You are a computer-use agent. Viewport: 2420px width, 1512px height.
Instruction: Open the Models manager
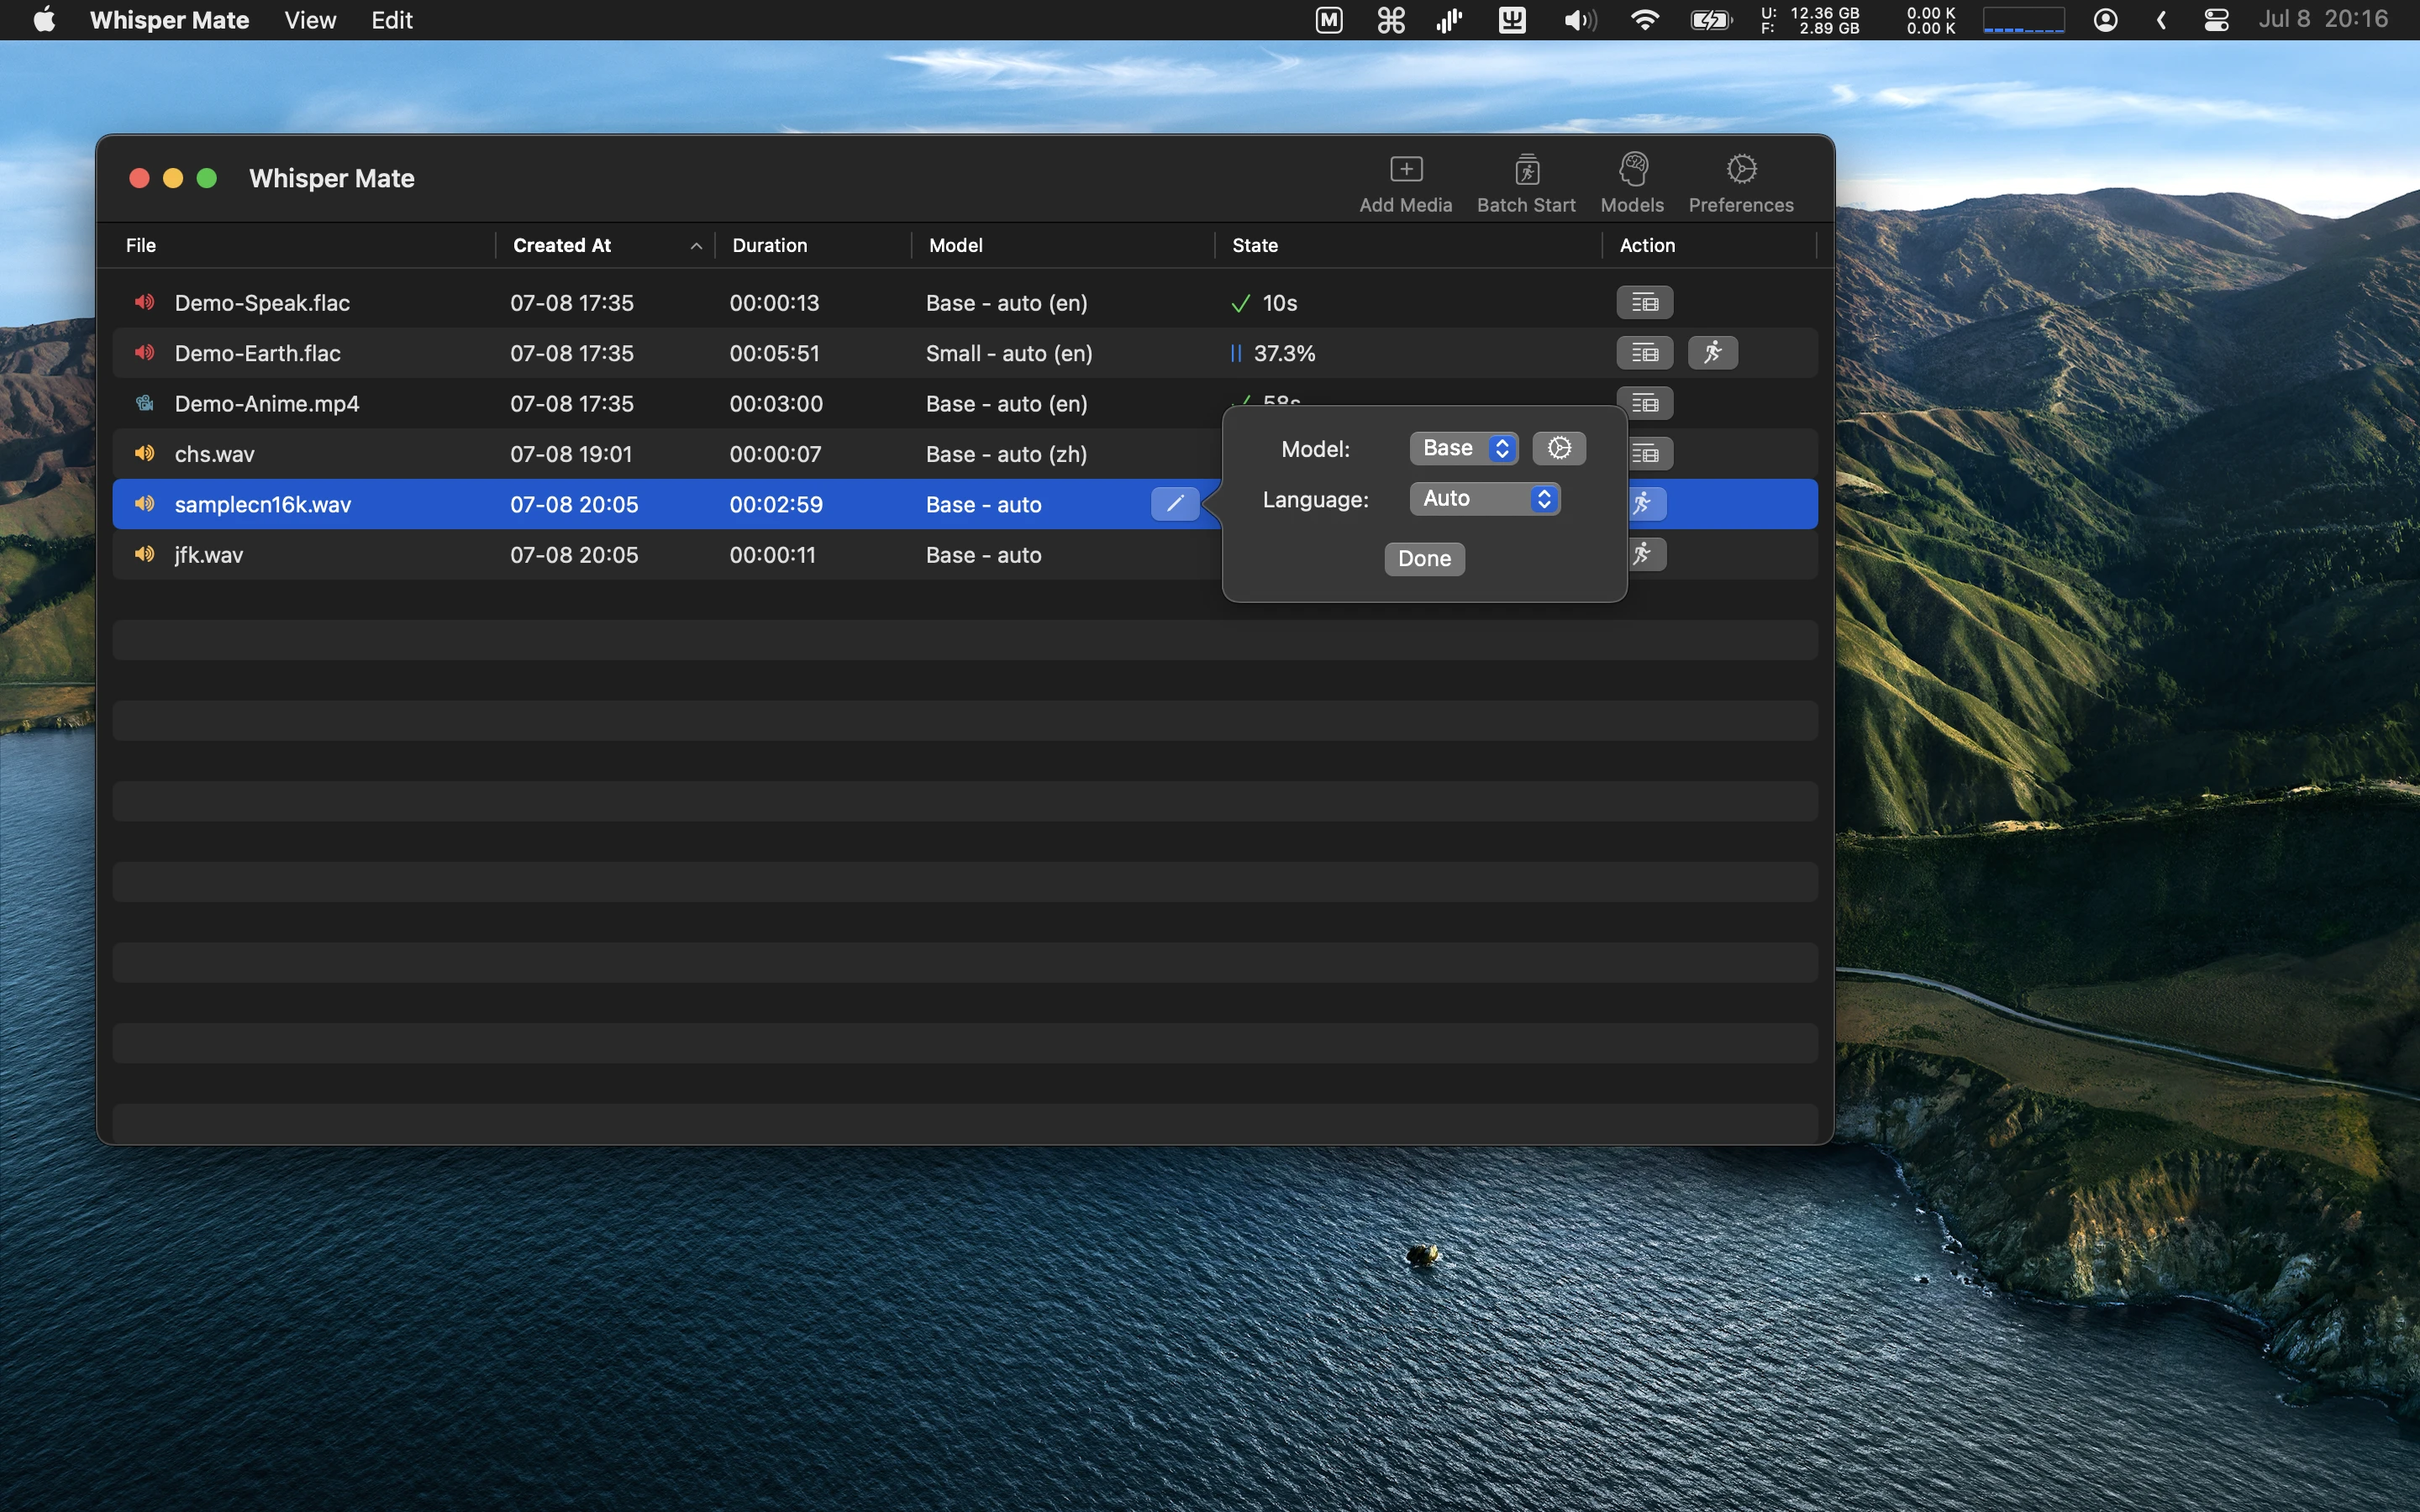[x=1632, y=184]
